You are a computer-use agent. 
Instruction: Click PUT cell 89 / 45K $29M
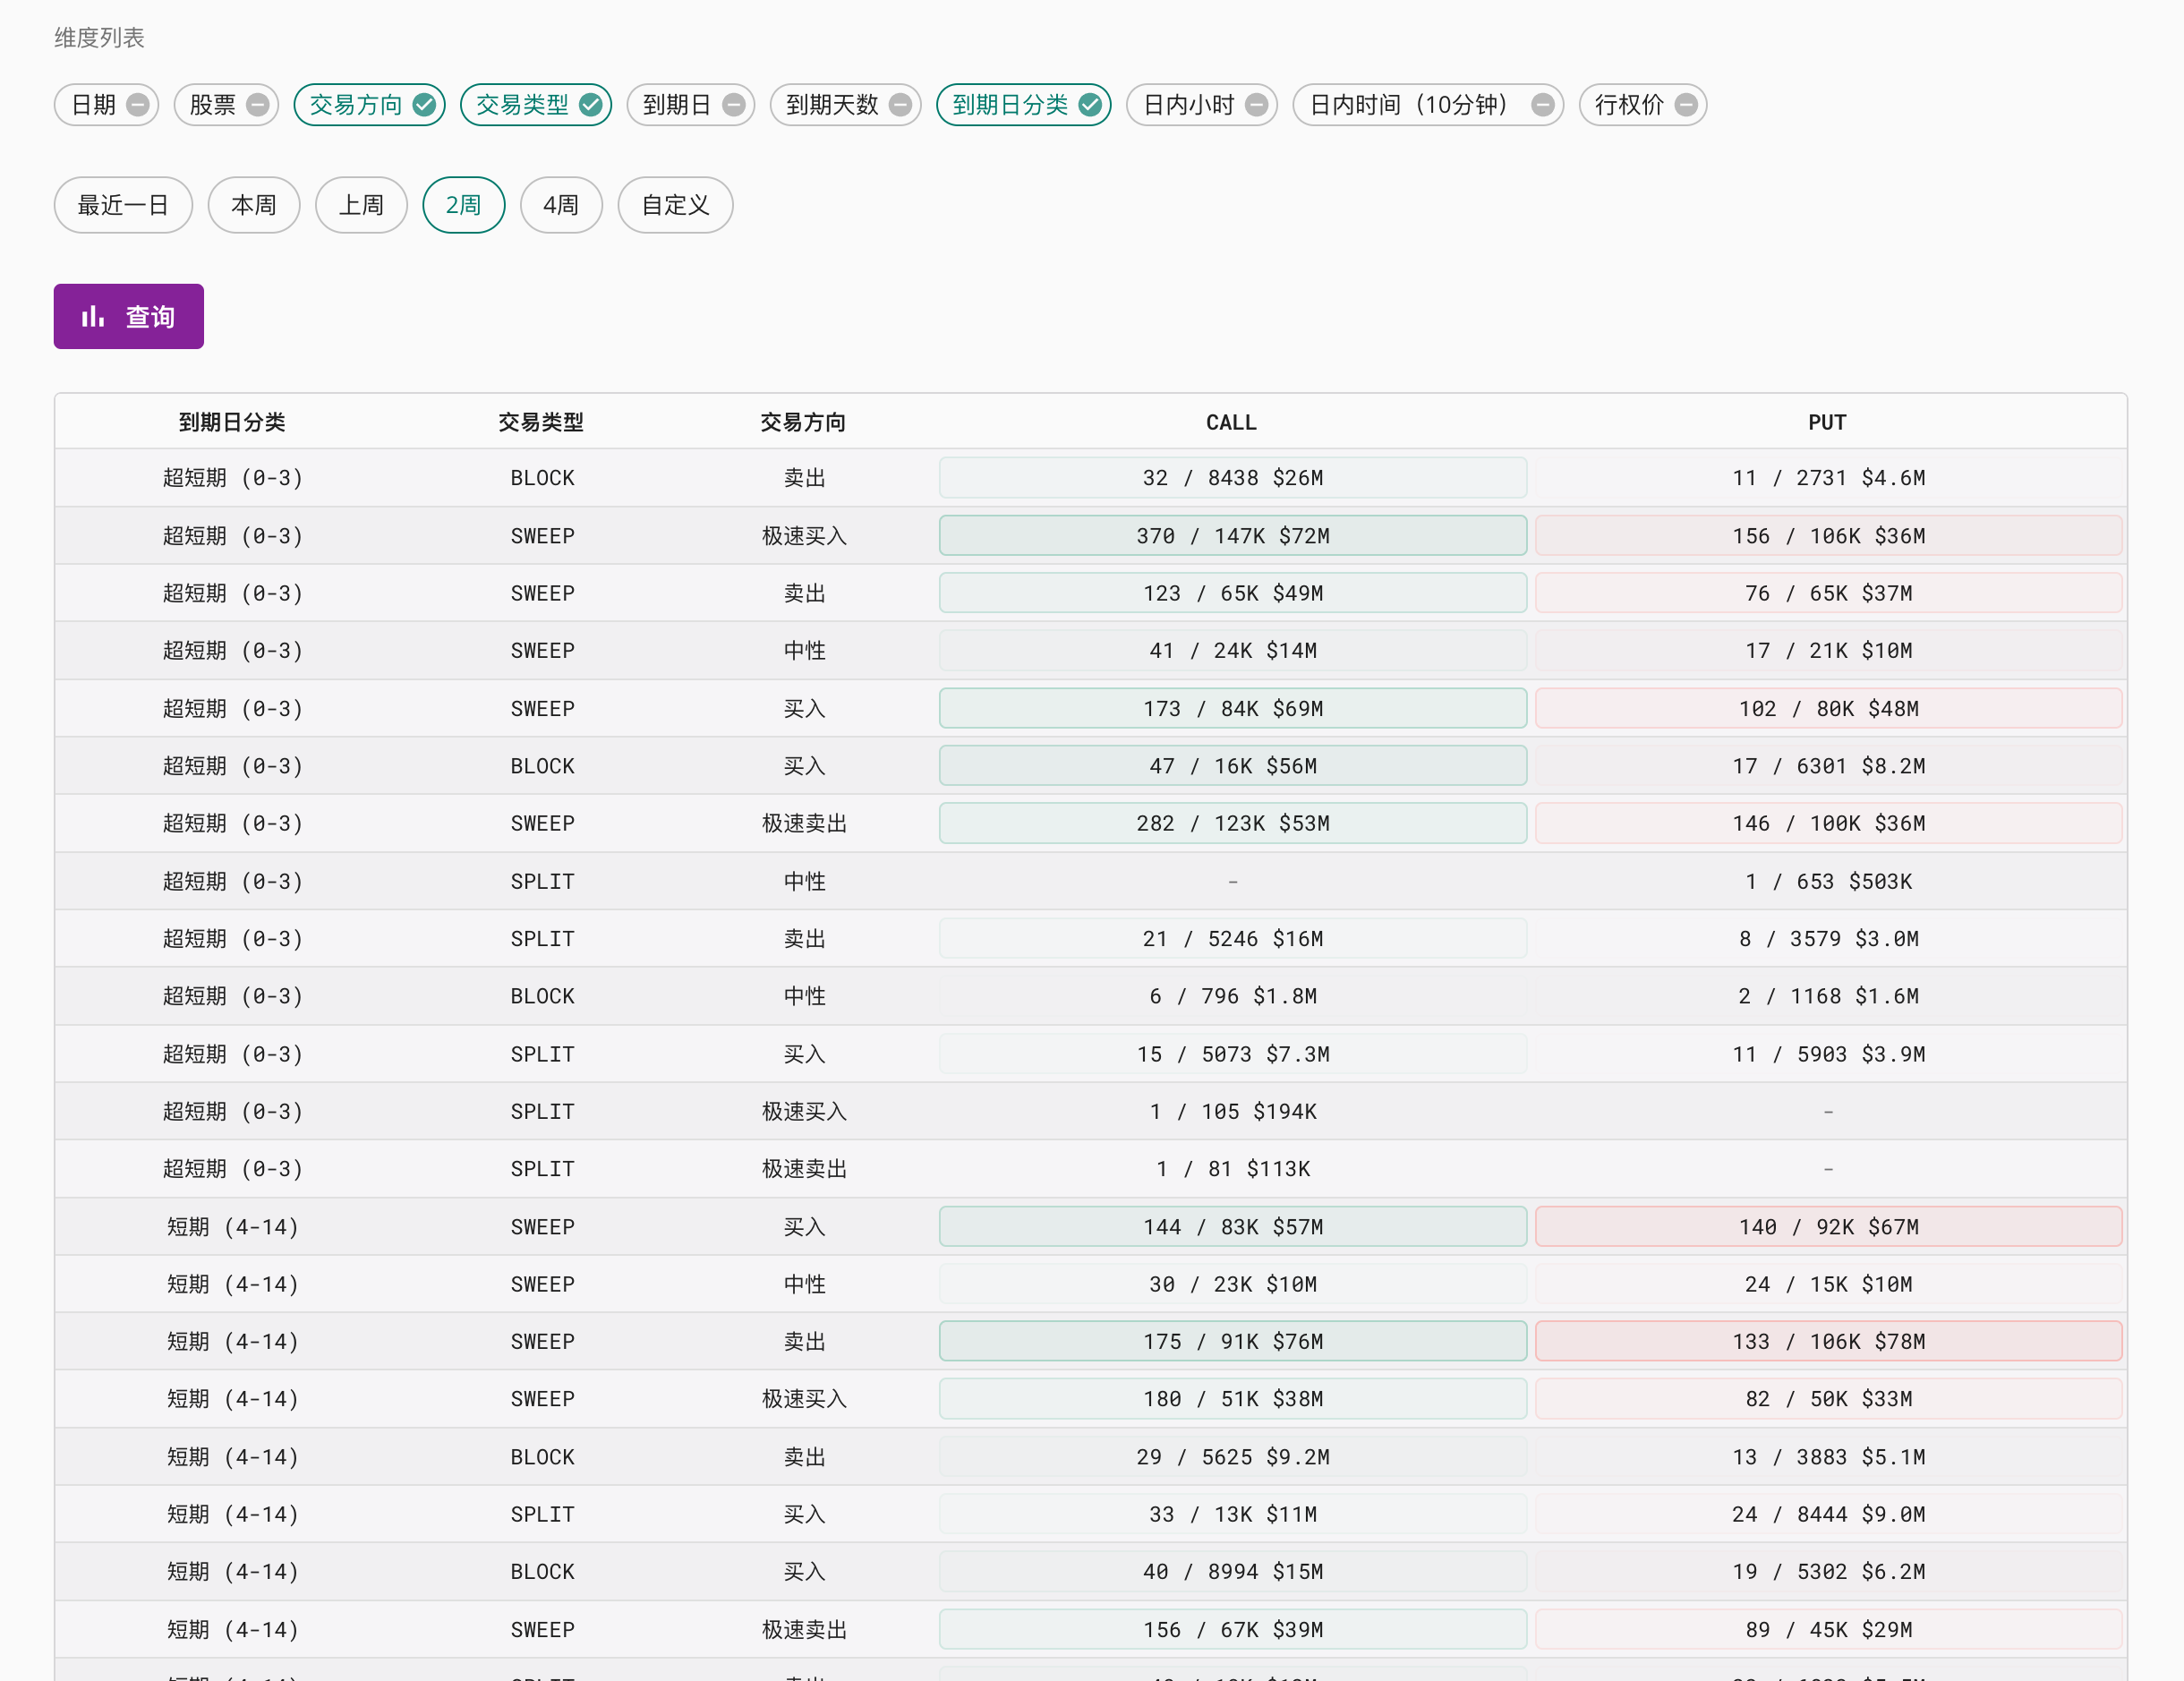click(x=1829, y=1629)
